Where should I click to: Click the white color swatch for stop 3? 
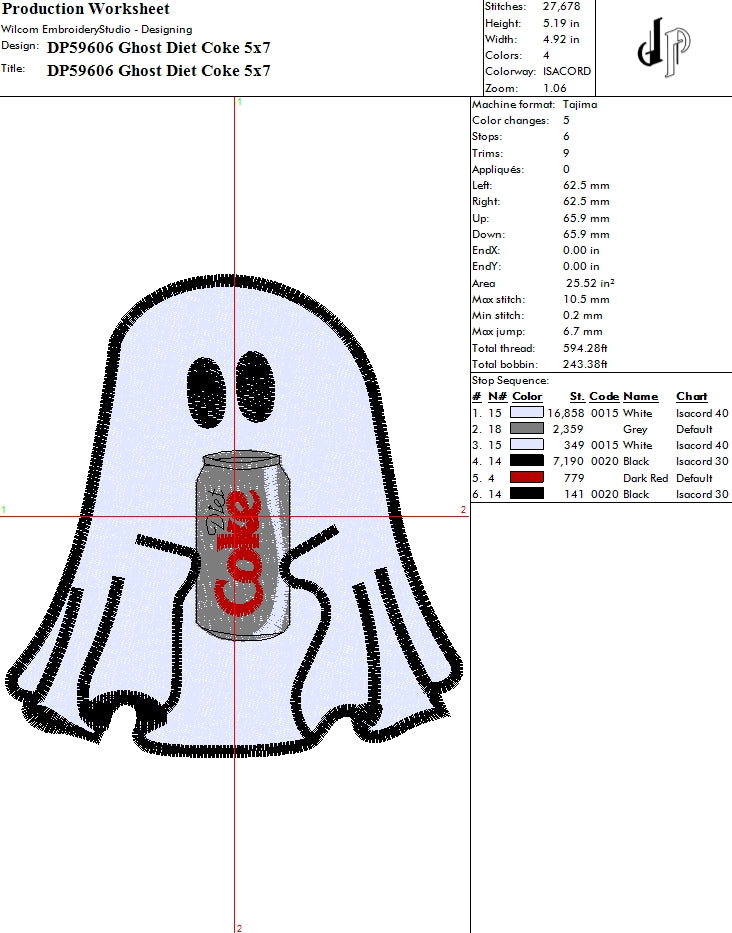[x=527, y=444]
